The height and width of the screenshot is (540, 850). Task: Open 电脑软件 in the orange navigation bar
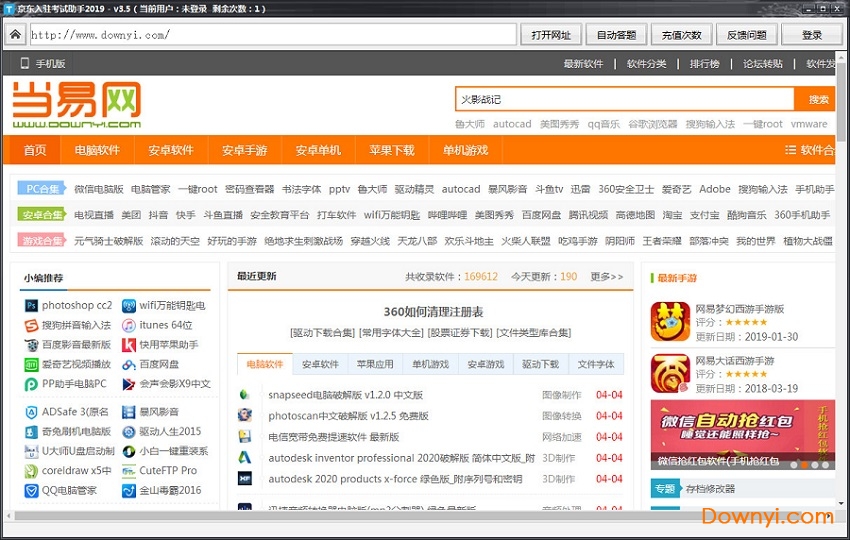[97, 150]
